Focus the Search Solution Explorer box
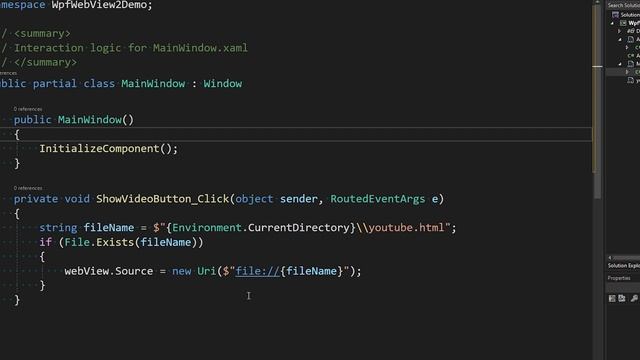 click(623, 5)
